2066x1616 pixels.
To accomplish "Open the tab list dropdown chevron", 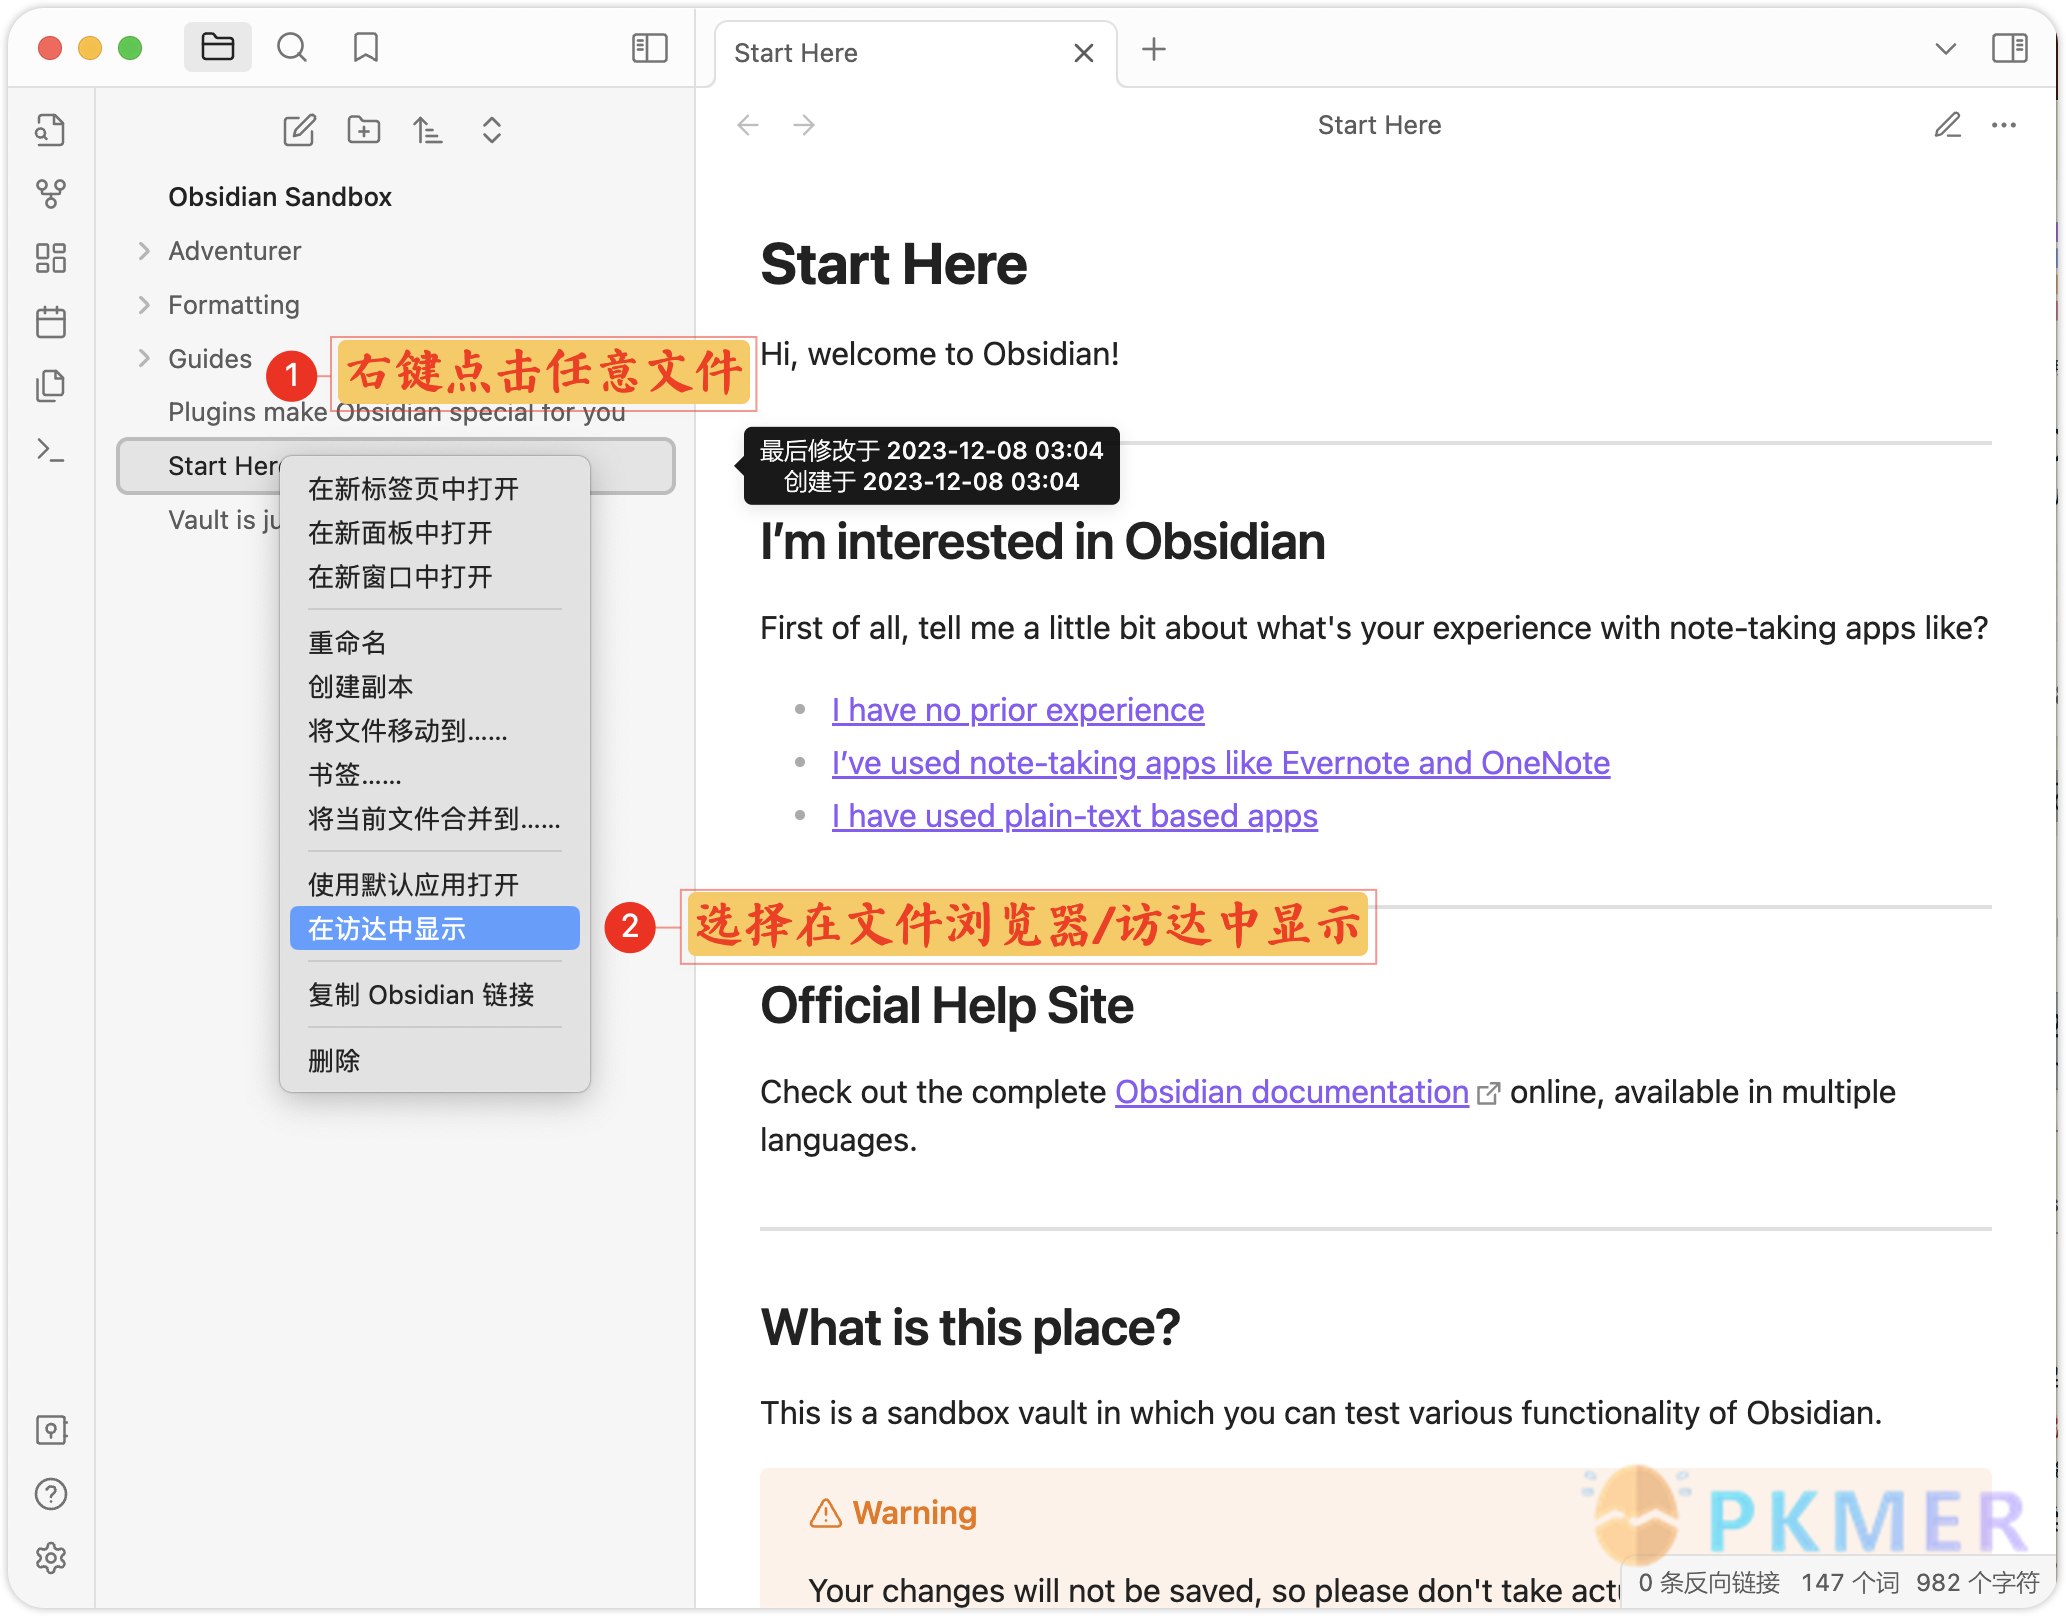I will click(x=1945, y=48).
